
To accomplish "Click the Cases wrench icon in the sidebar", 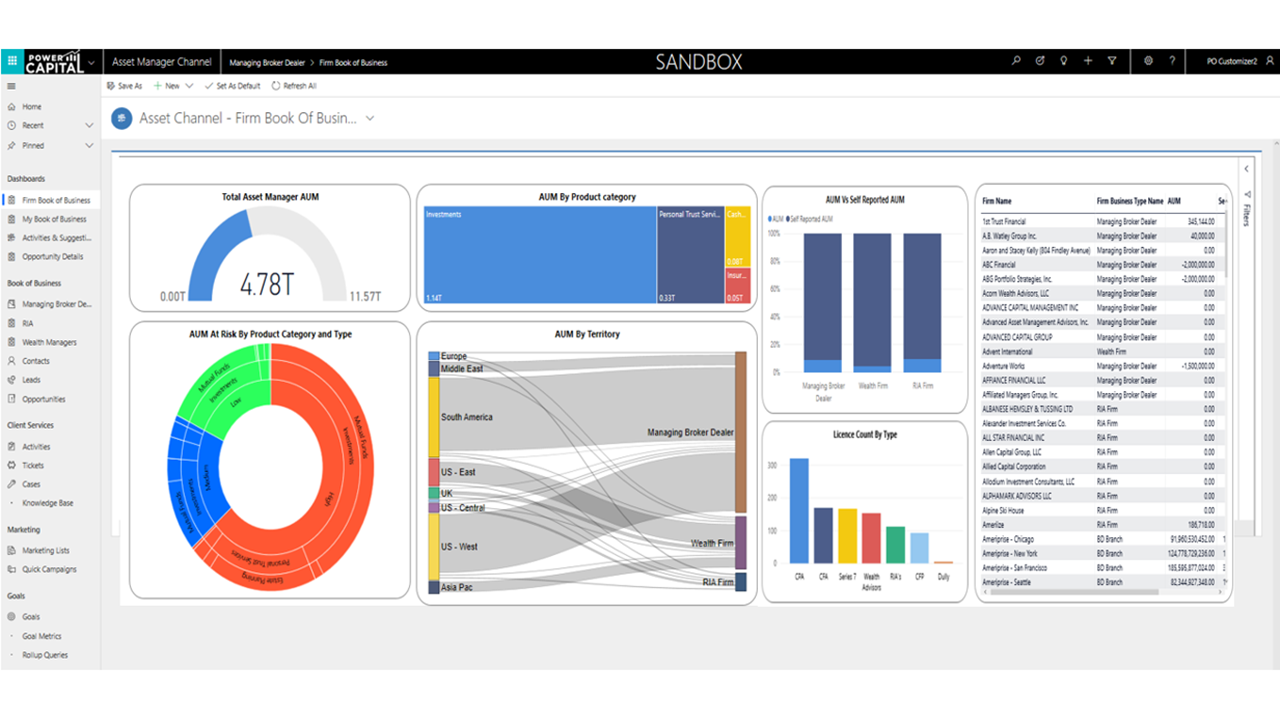I will [11, 485].
